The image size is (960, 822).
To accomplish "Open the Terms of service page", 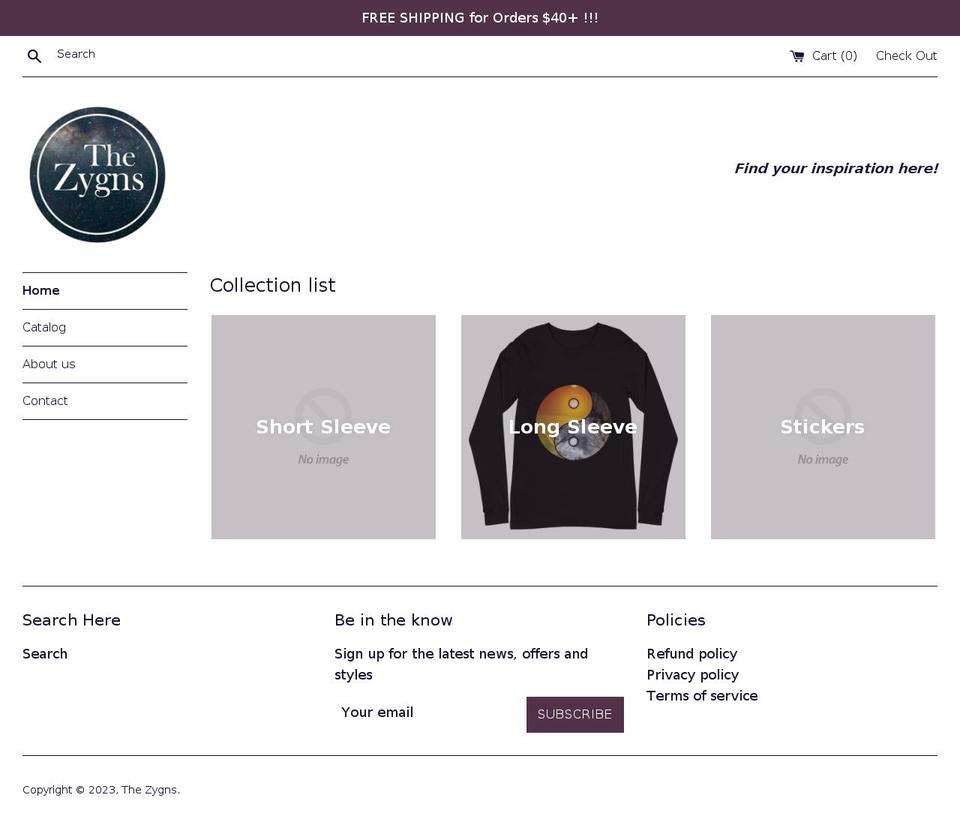I will [702, 696].
